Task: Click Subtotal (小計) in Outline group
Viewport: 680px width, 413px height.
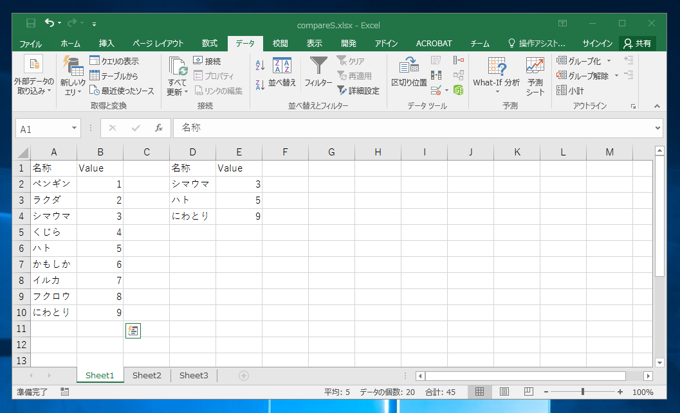Action: pos(570,90)
